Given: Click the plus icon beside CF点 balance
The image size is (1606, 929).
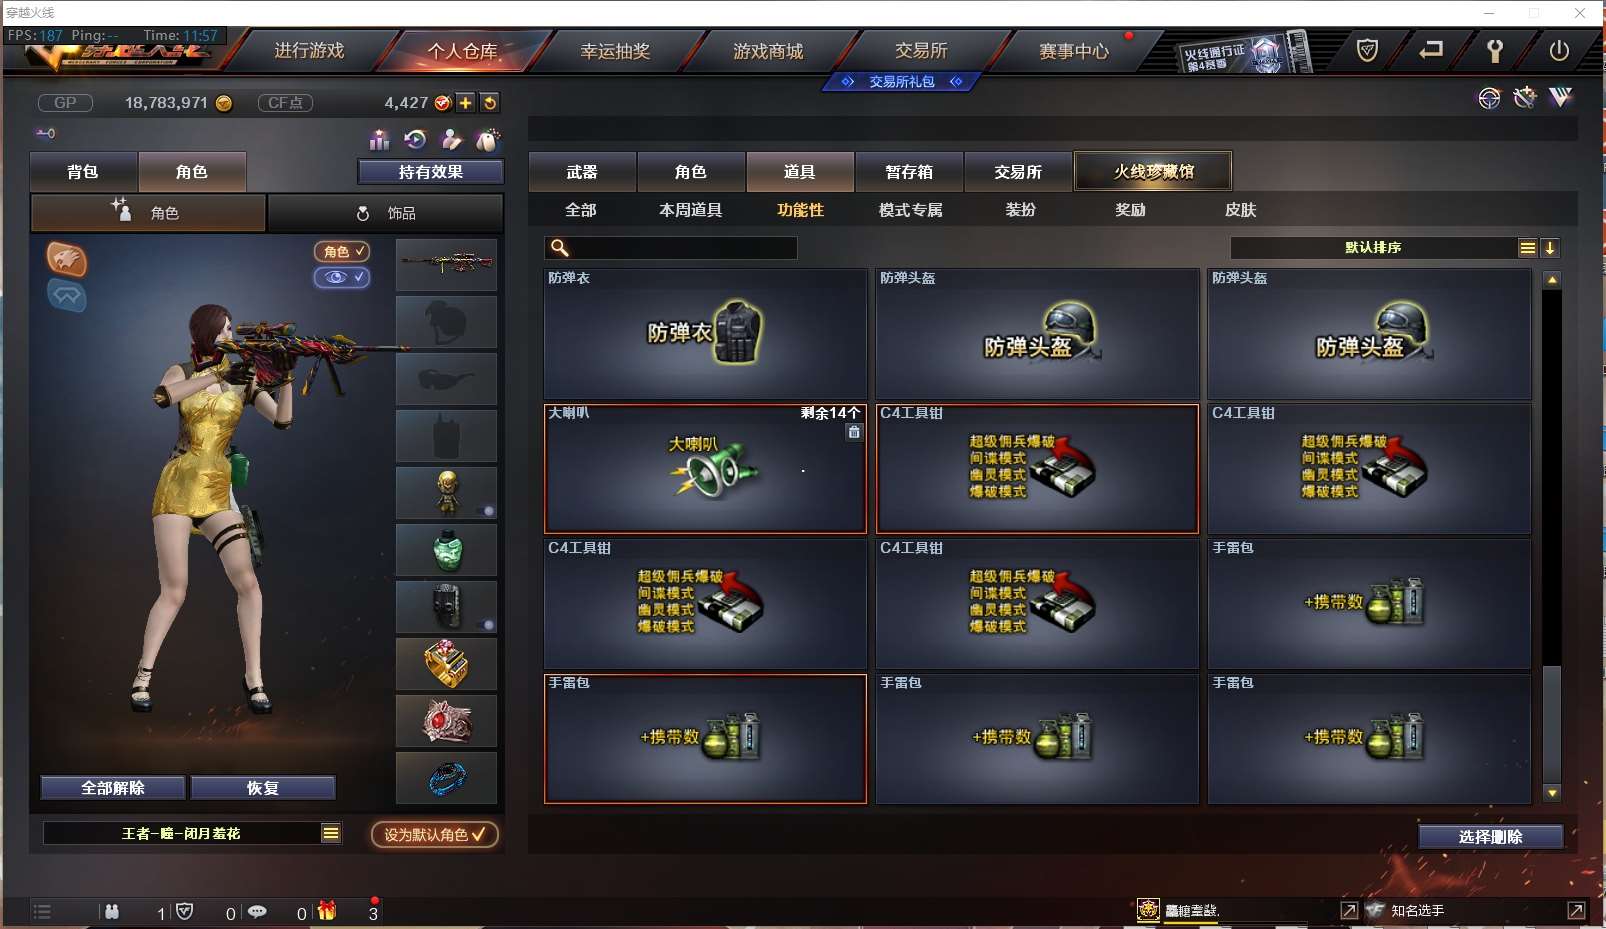Looking at the screenshot, I should coord(466,103).
